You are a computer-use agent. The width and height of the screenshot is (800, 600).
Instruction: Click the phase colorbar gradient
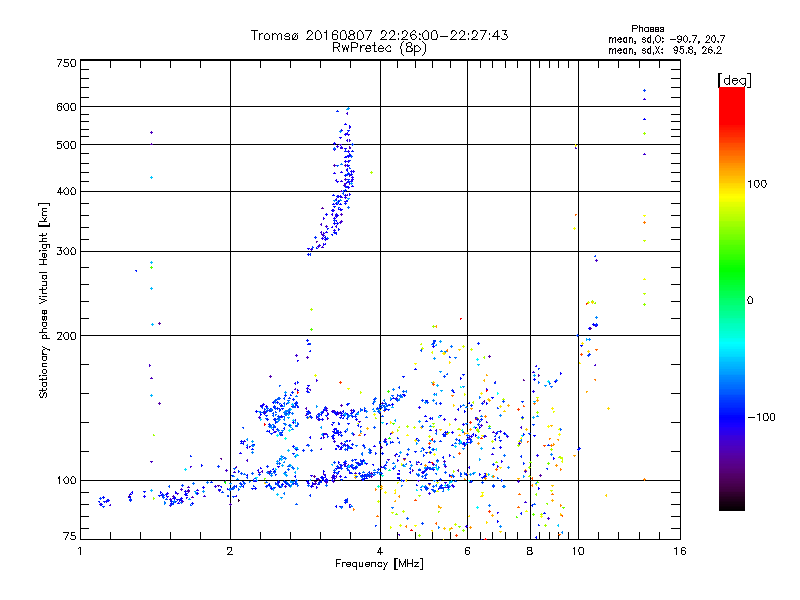732,299
